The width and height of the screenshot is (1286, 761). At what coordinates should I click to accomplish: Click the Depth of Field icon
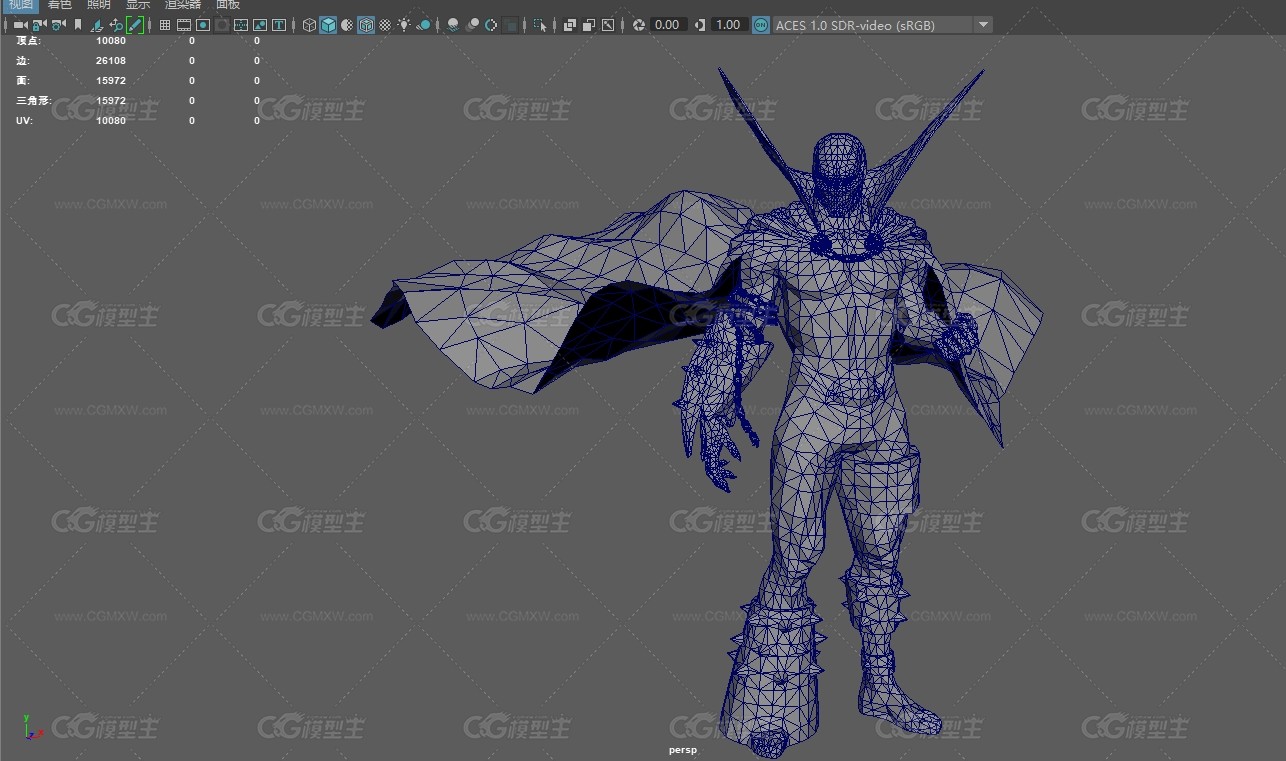[511, 25]
